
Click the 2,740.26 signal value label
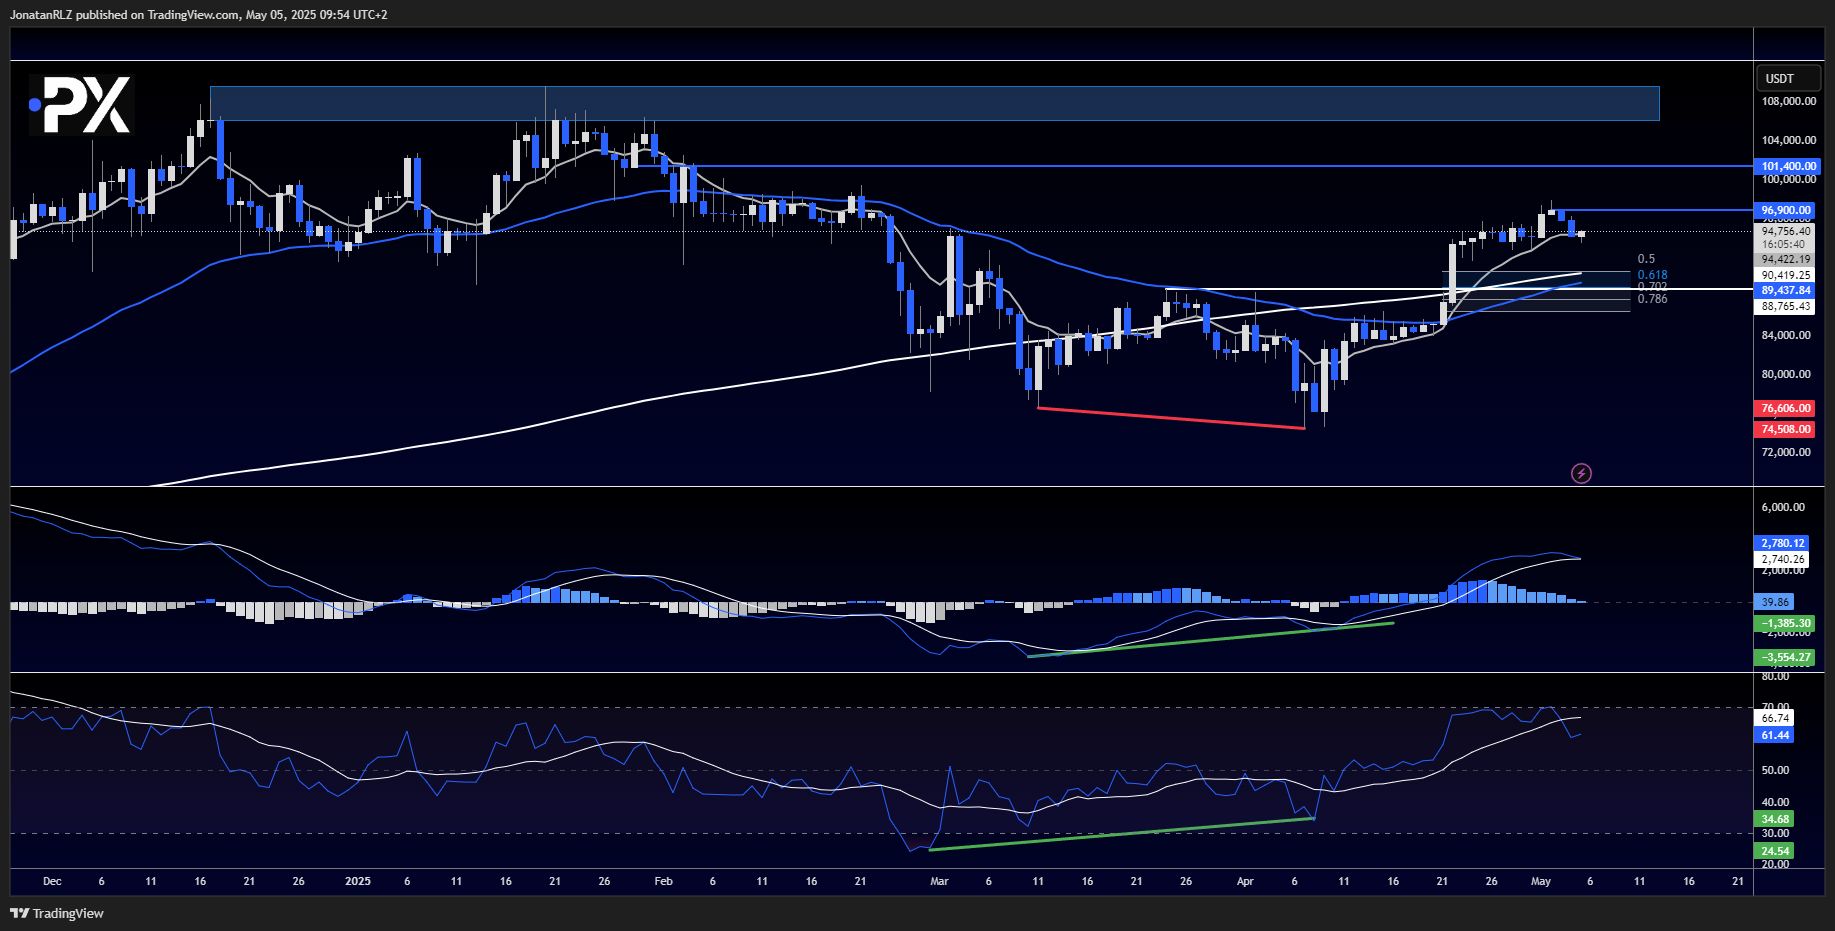tap(1783, 559)
